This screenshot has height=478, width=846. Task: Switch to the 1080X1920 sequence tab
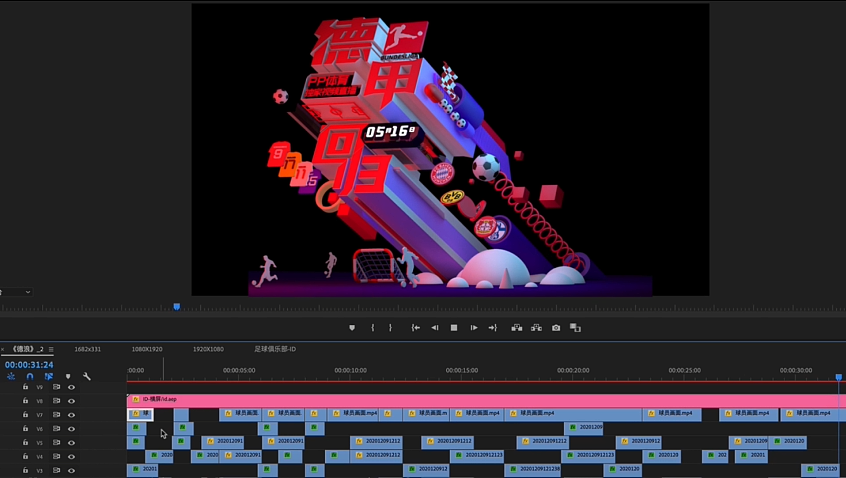pos(147,349)
